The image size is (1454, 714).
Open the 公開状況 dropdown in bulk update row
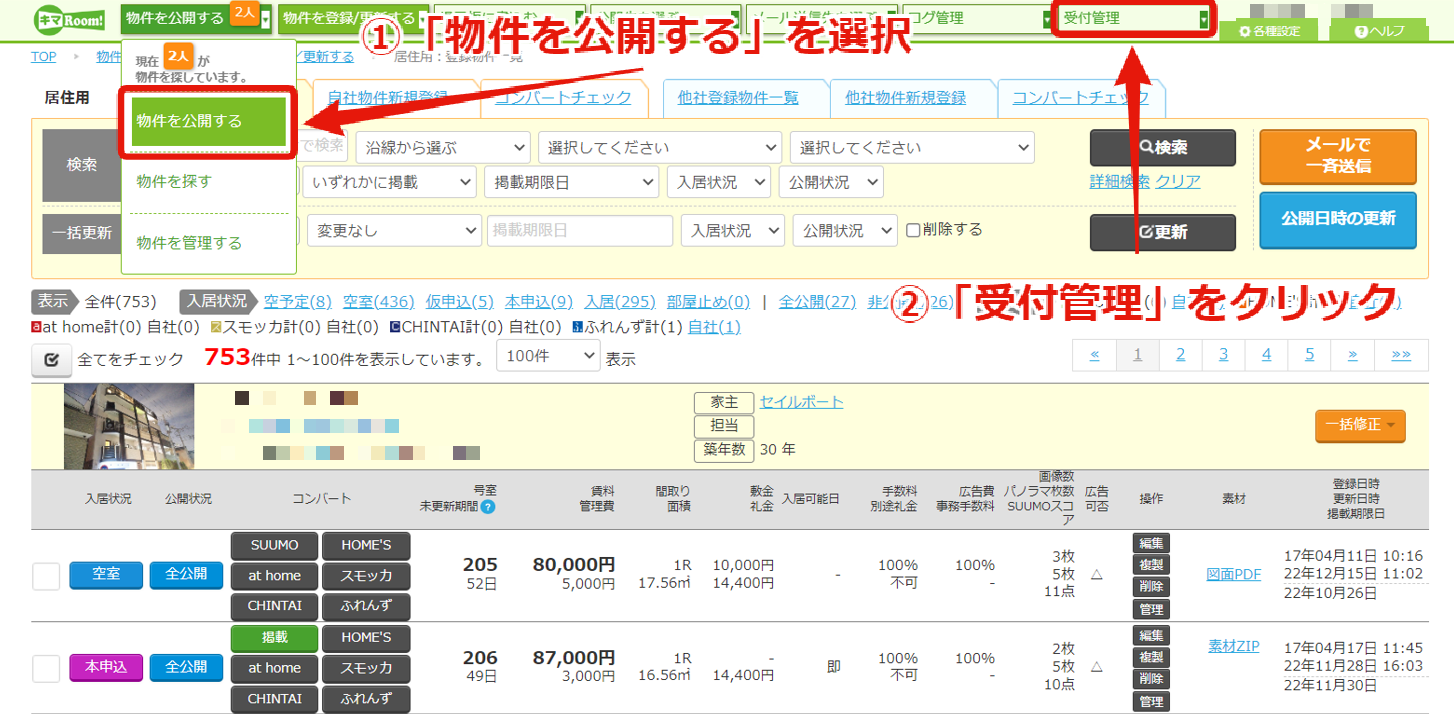click(845, 230)
